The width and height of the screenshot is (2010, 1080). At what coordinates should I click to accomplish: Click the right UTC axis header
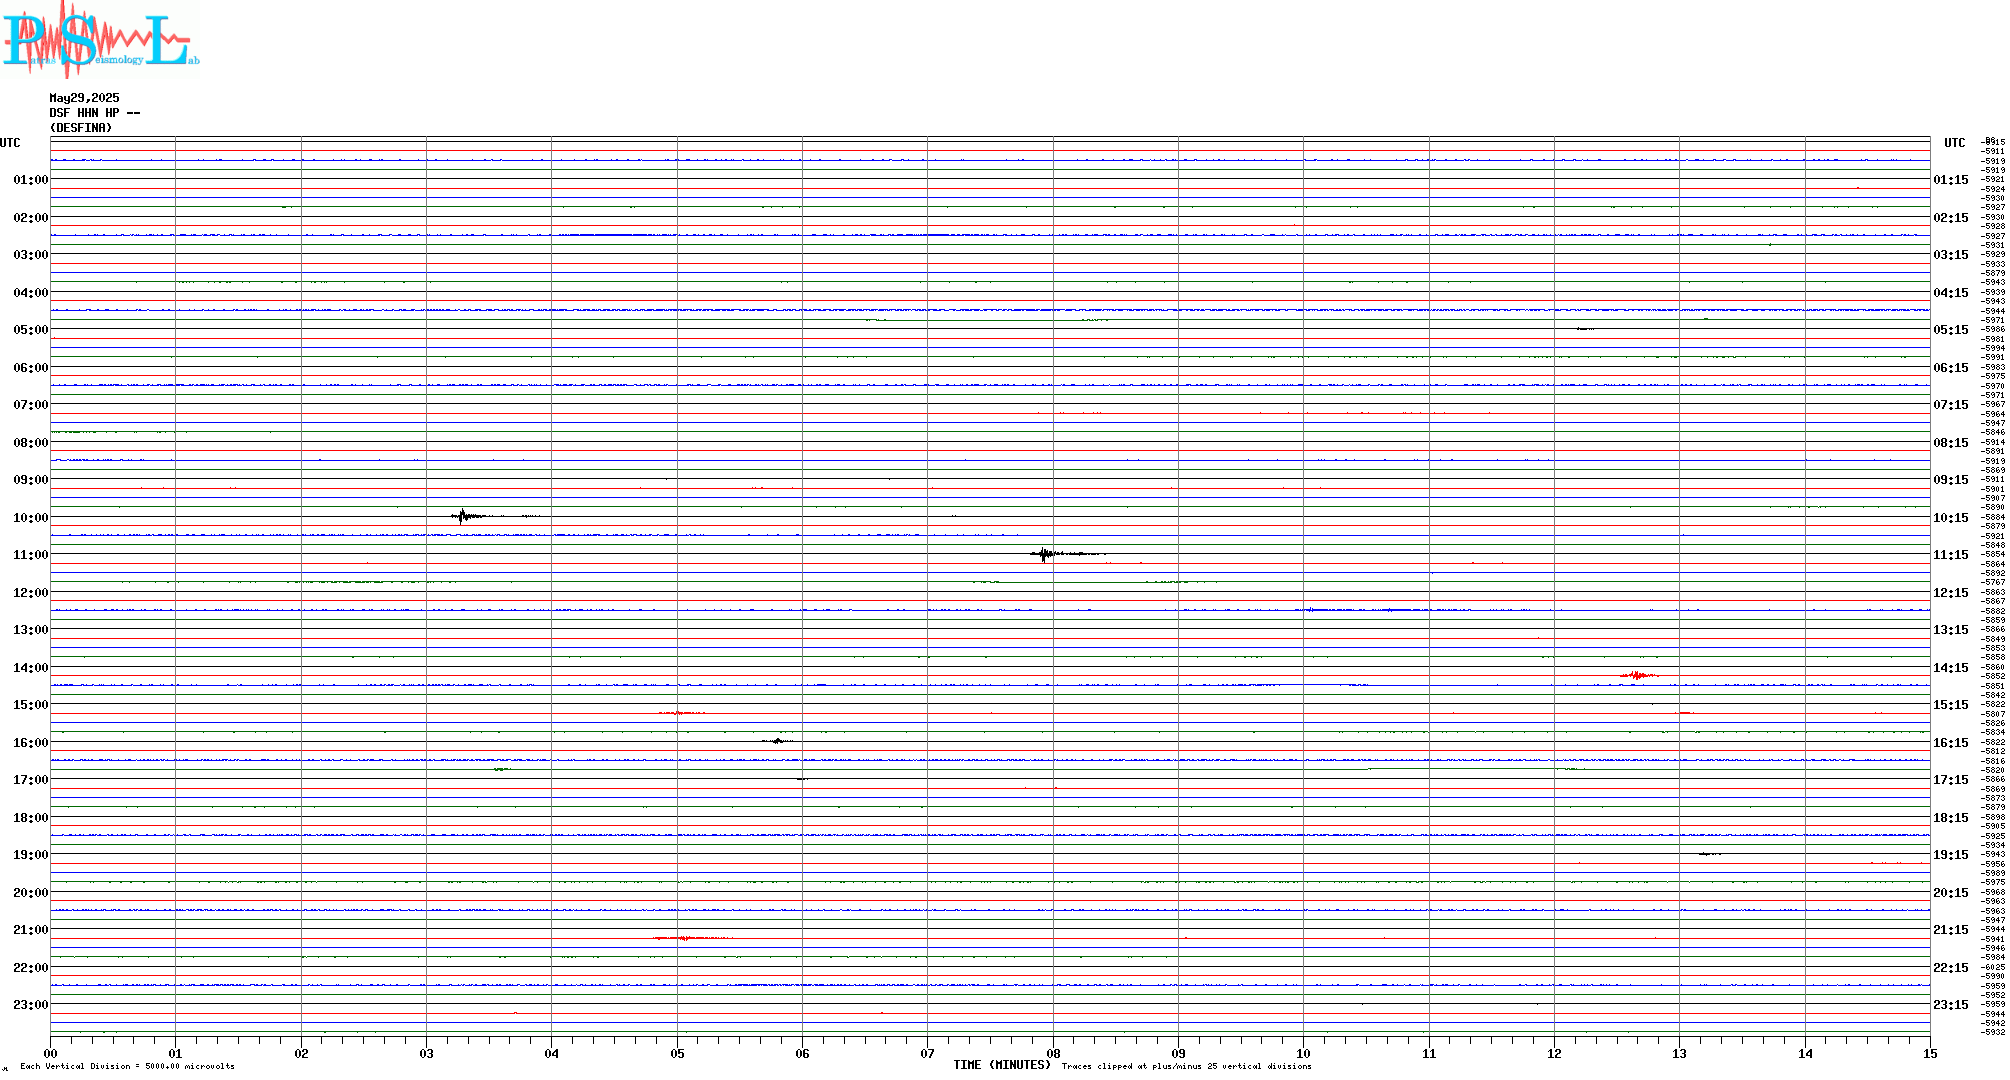coord(1954,143)
